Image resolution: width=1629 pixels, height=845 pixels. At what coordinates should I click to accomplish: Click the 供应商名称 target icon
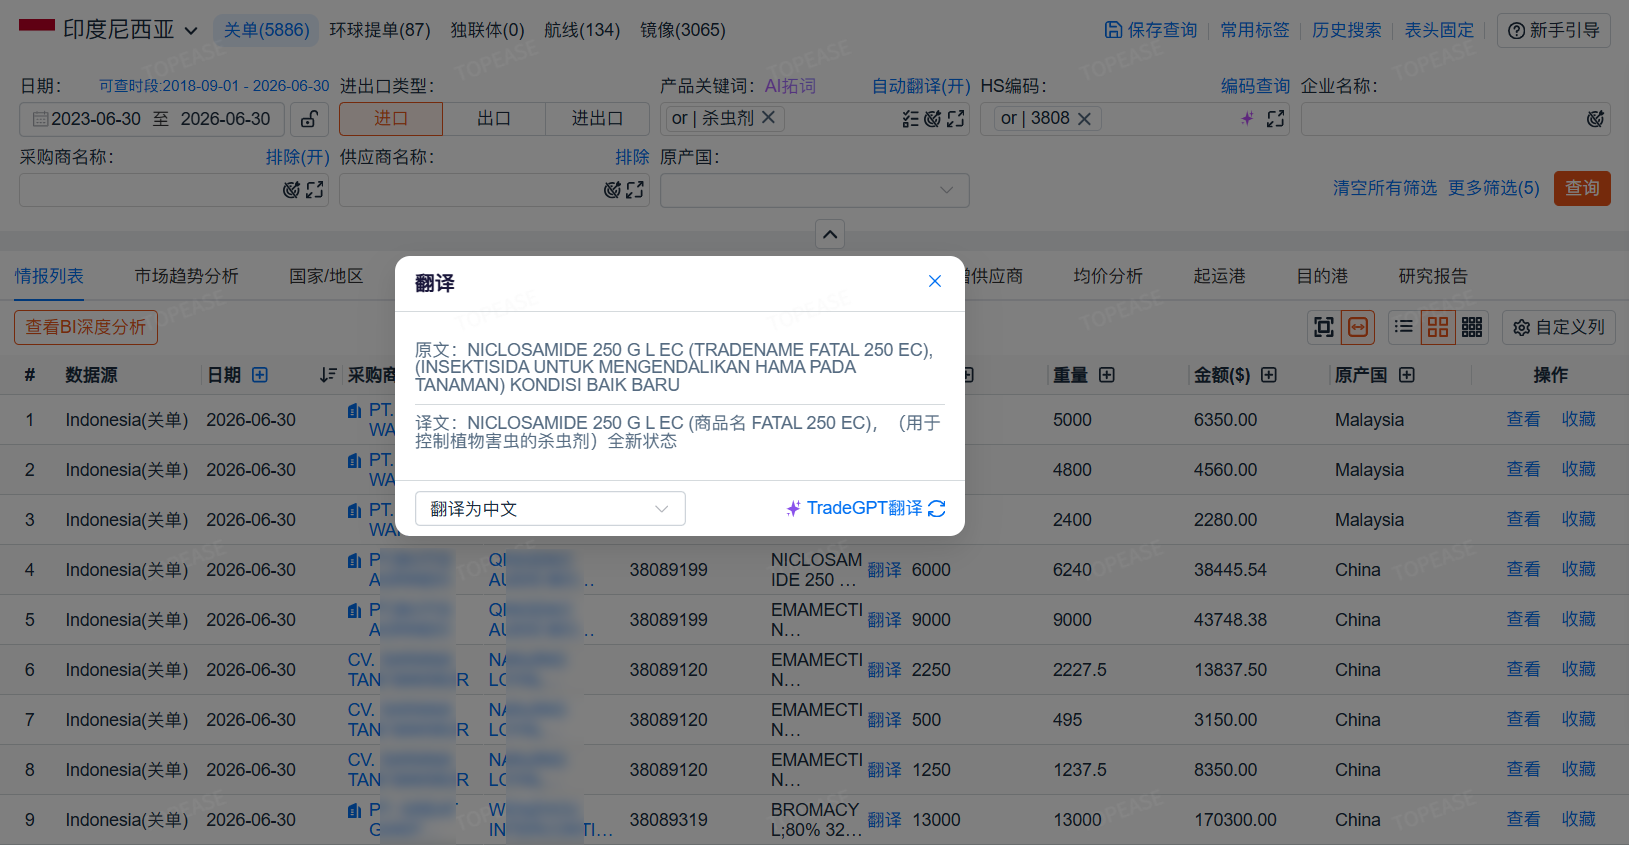click(x=612, y=190)
